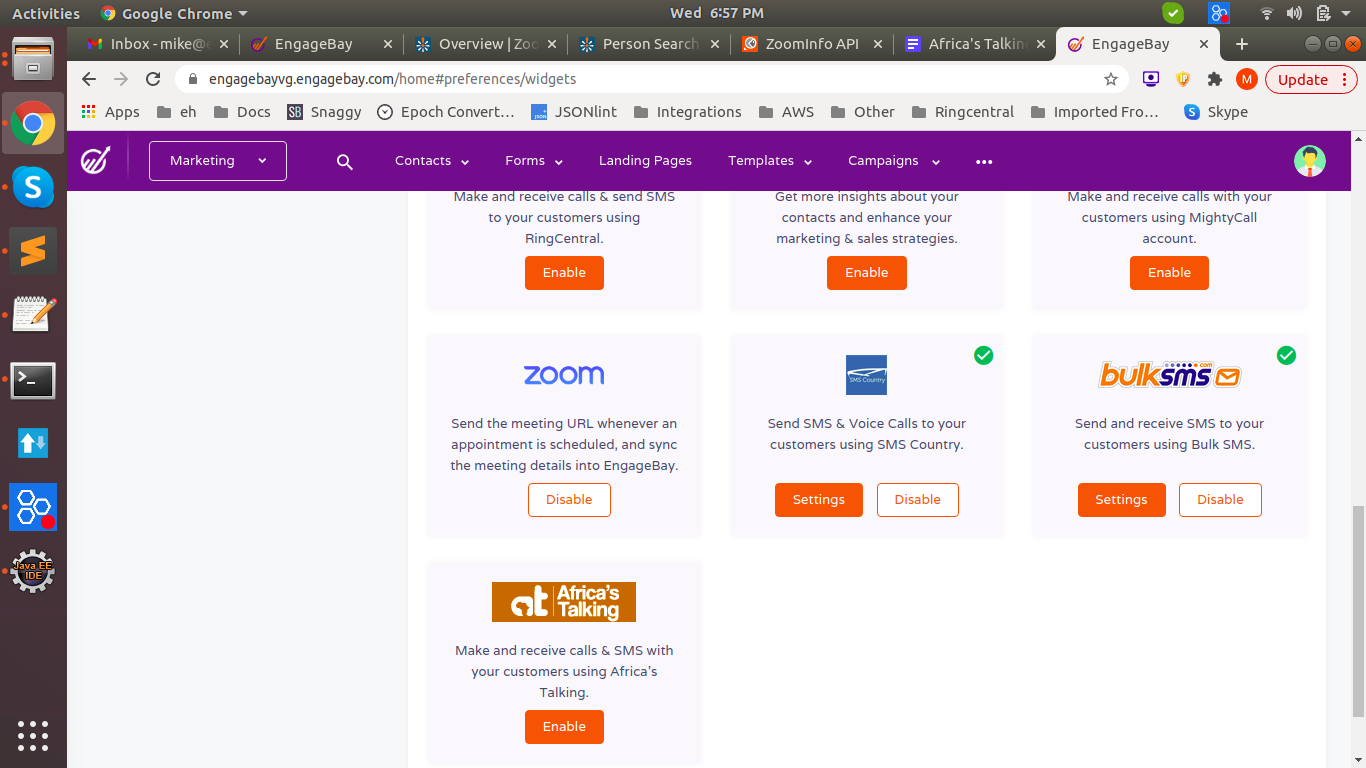Screen dimensions: 1366x768
Task: Open the JSONlint bookmark
Action: pyautogui.click(x=573, y=112)
